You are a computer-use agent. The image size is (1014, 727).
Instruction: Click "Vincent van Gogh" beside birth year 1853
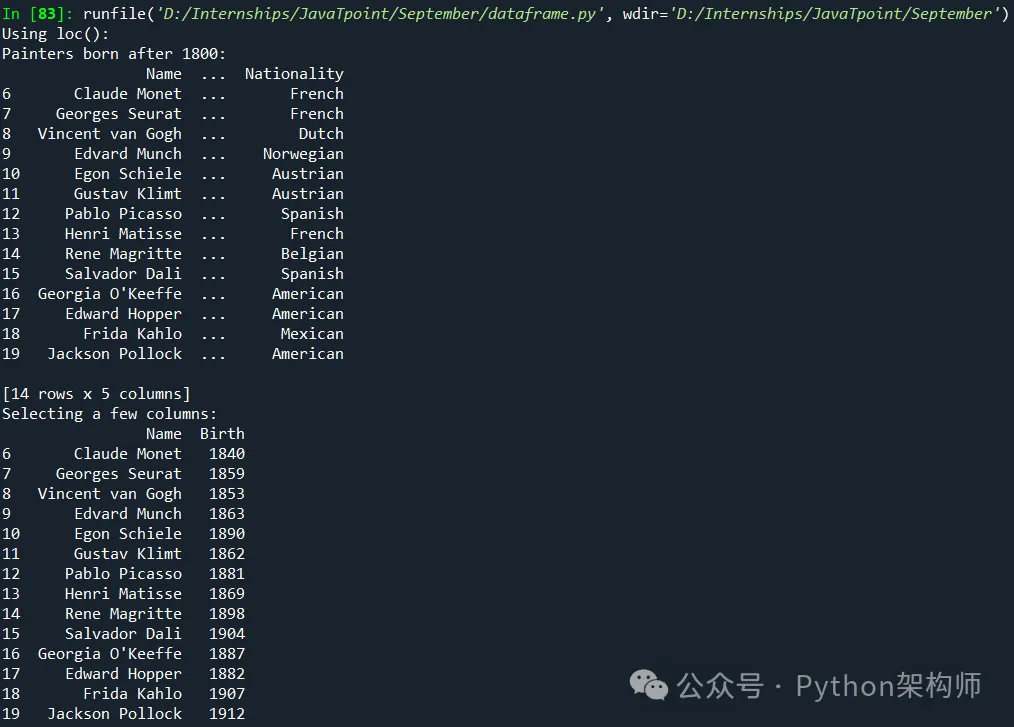(x=110, y=494)
